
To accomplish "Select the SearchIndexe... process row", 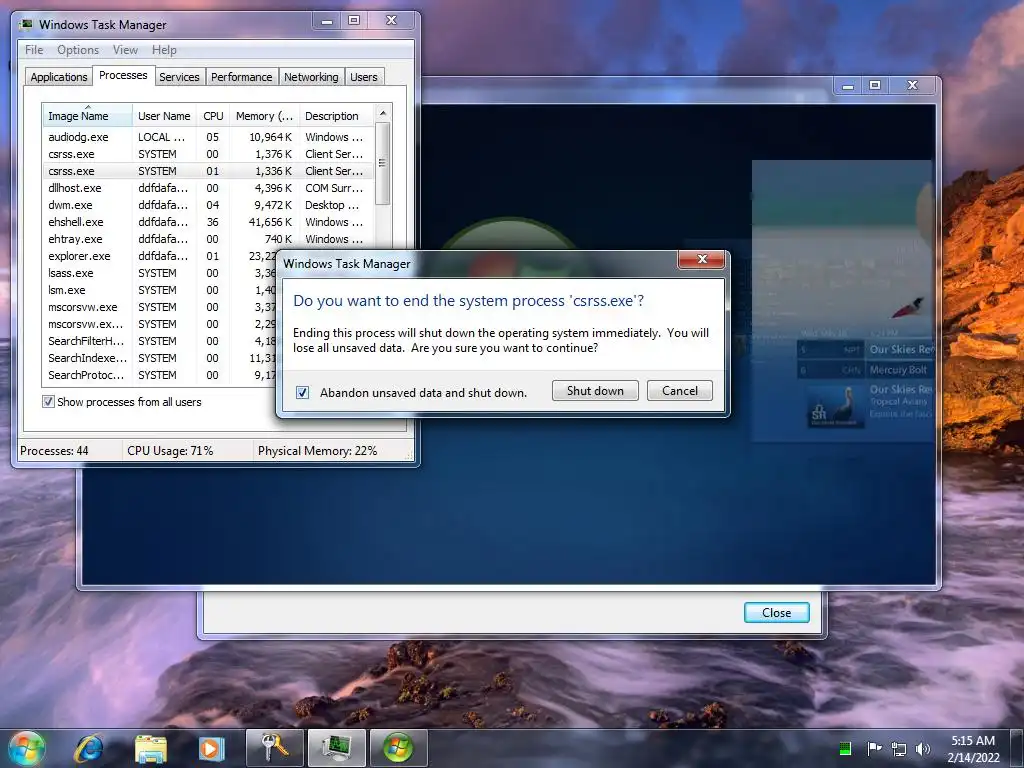I will point(159,358).
